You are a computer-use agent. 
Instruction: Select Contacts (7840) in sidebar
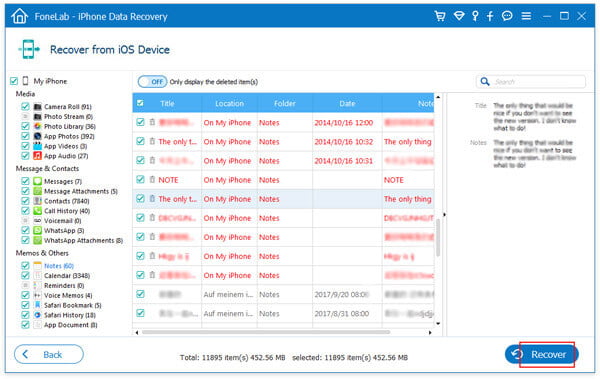point(66,201)
